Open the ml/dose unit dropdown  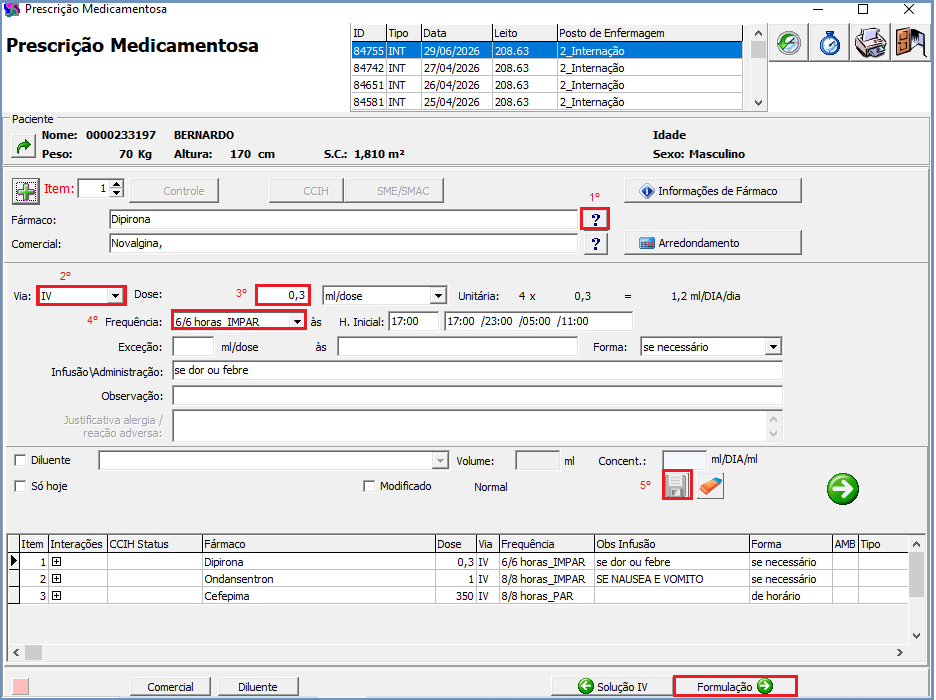[x=438, y=296]
